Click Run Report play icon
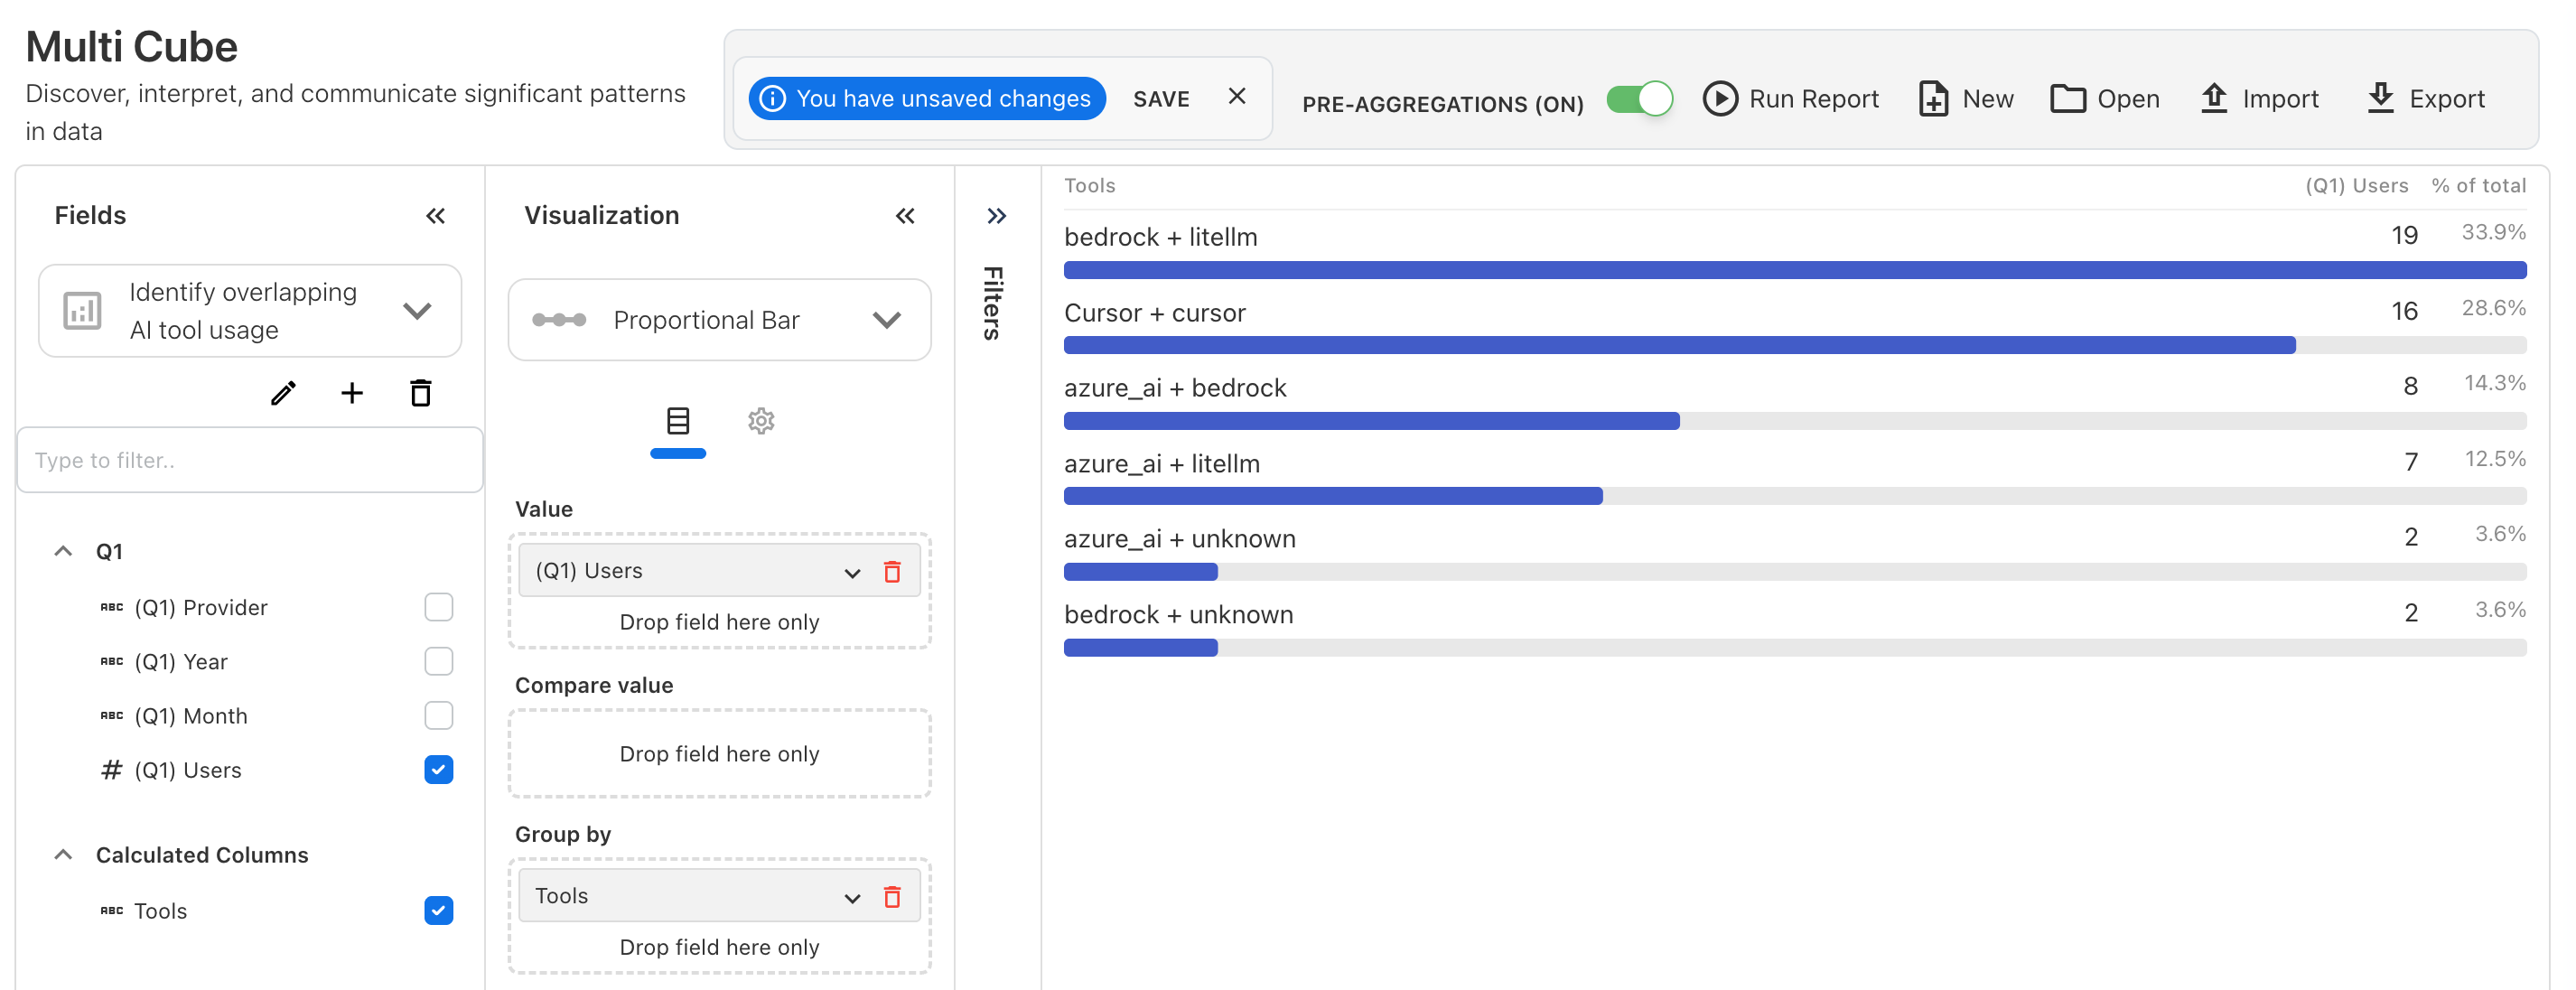The width and height of the screenshot is (2576, 990). (x=1720, y=98)
